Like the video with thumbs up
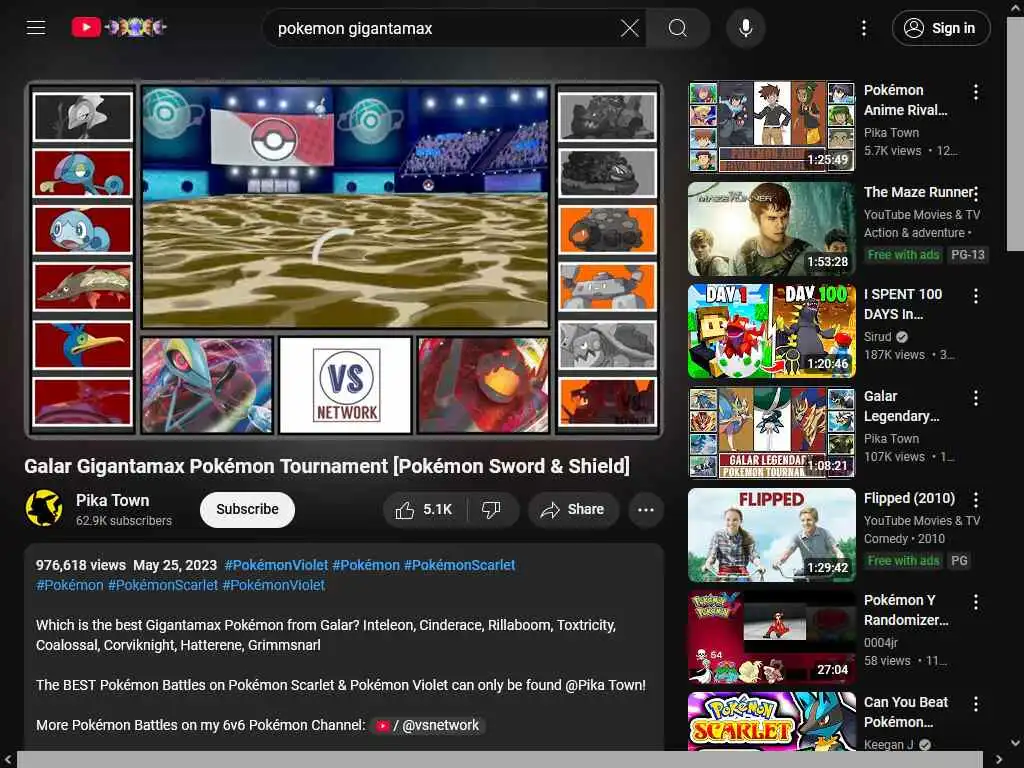The height and width of the screenshot is (768, 1024). click(424, 509)
